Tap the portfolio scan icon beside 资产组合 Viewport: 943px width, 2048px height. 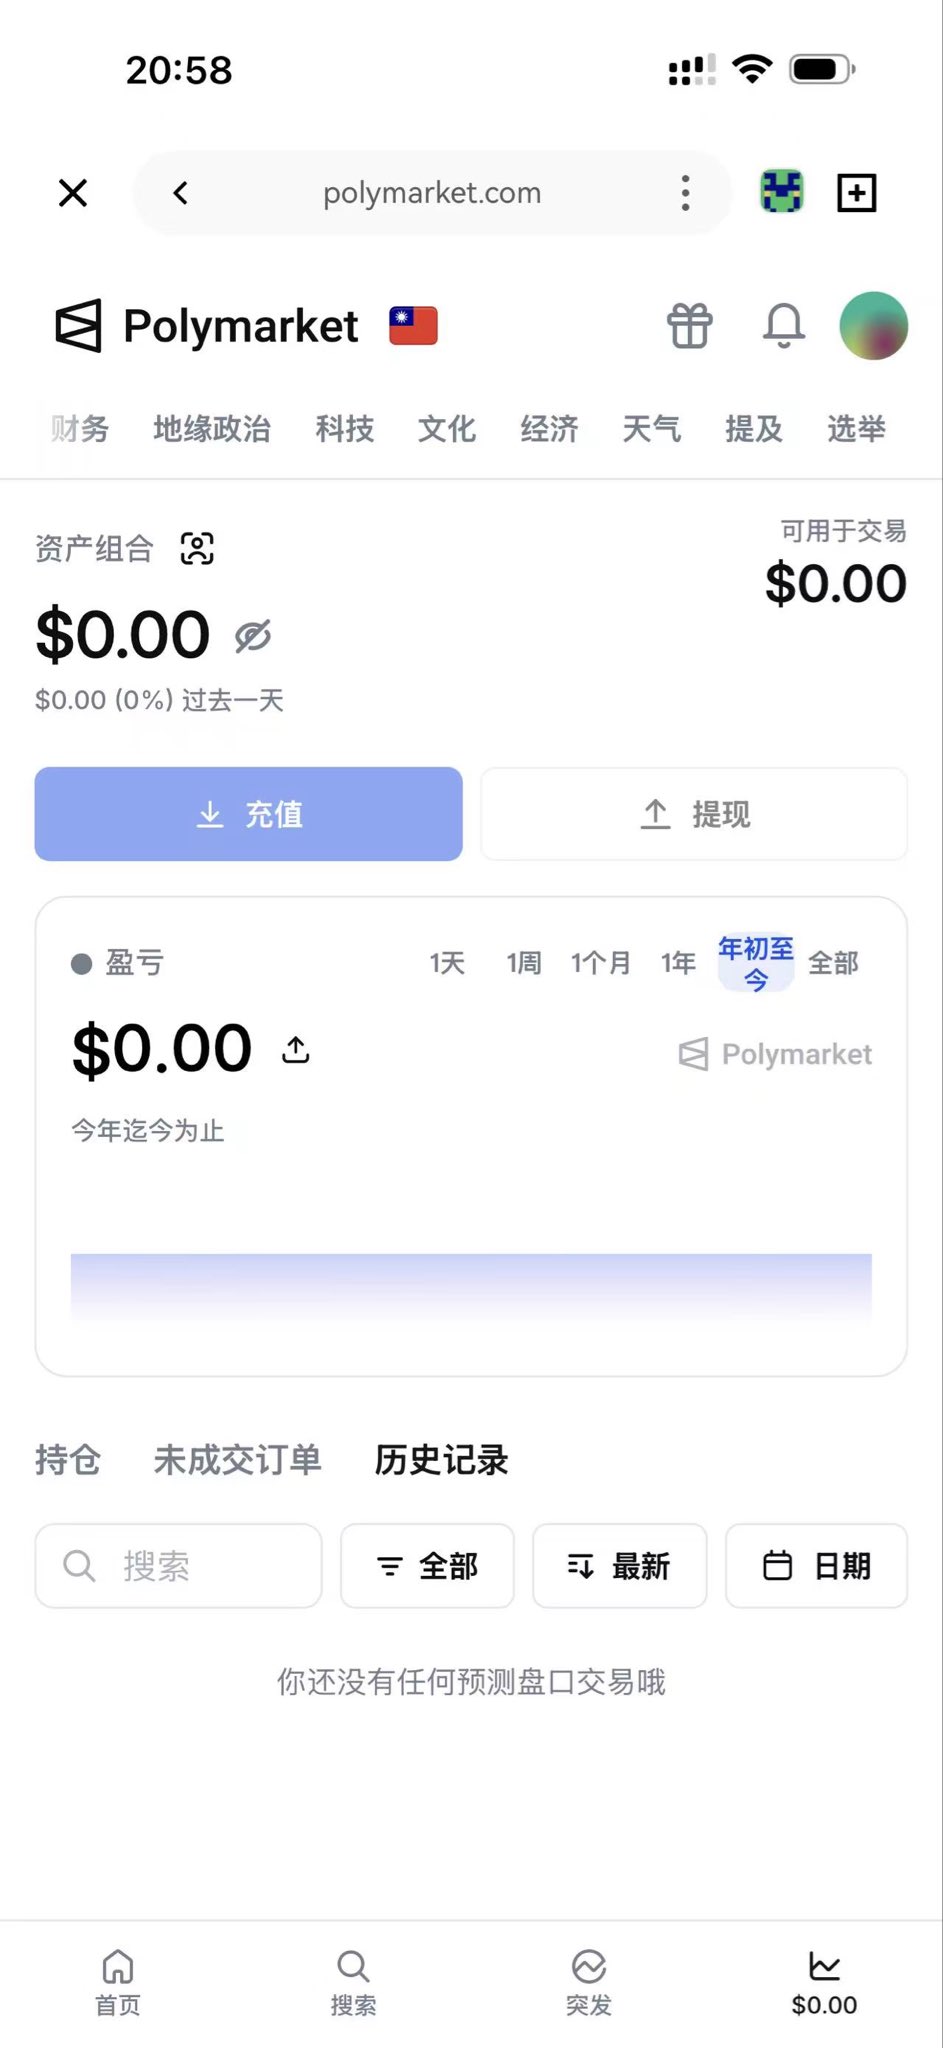(x=197, y=548)
